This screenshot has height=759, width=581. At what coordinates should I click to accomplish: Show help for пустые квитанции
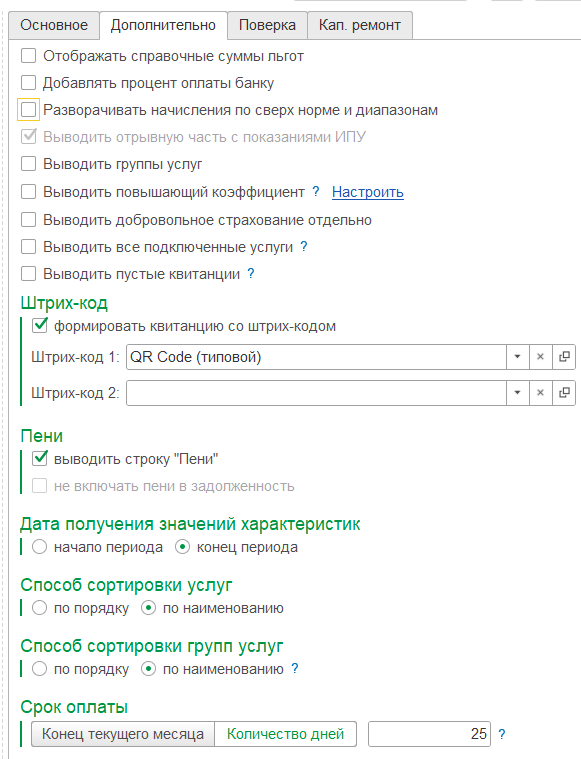coord(251,274)
